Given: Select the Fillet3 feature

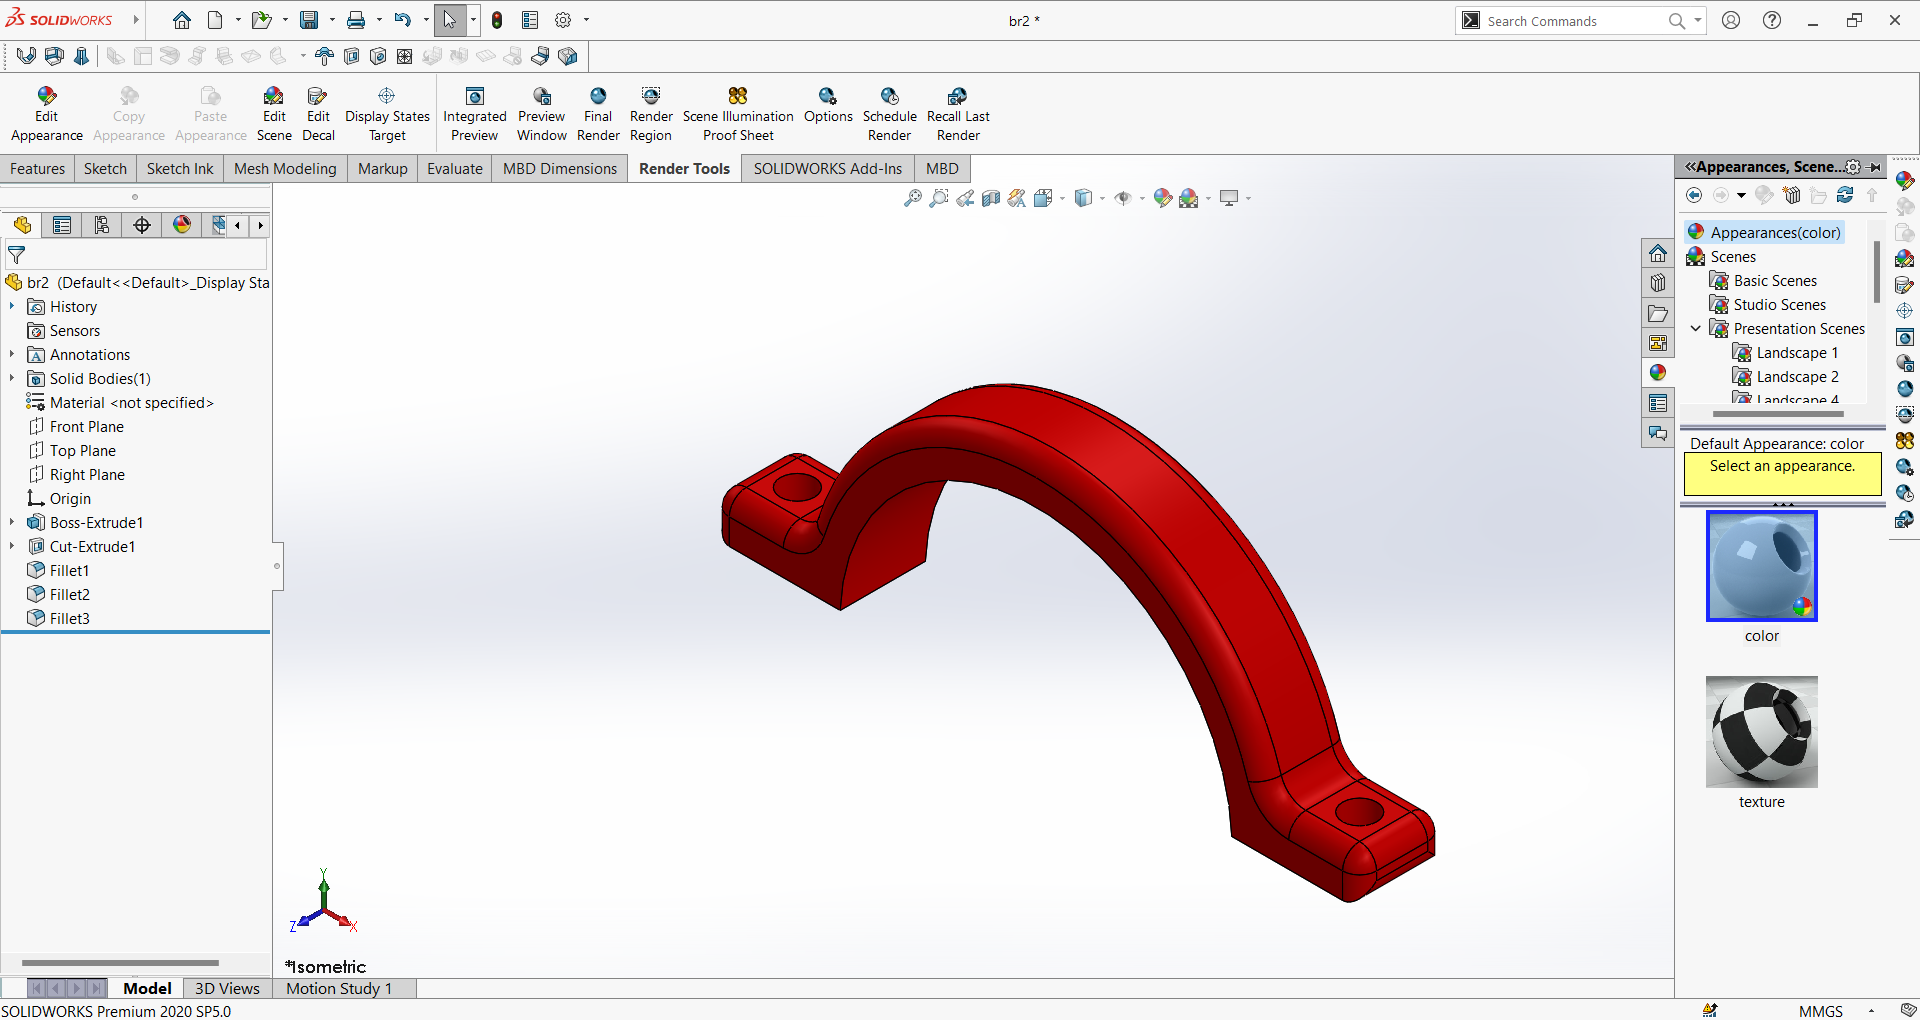Looking at the screenshot, I should pyautogui.click(x=59, y=618).
